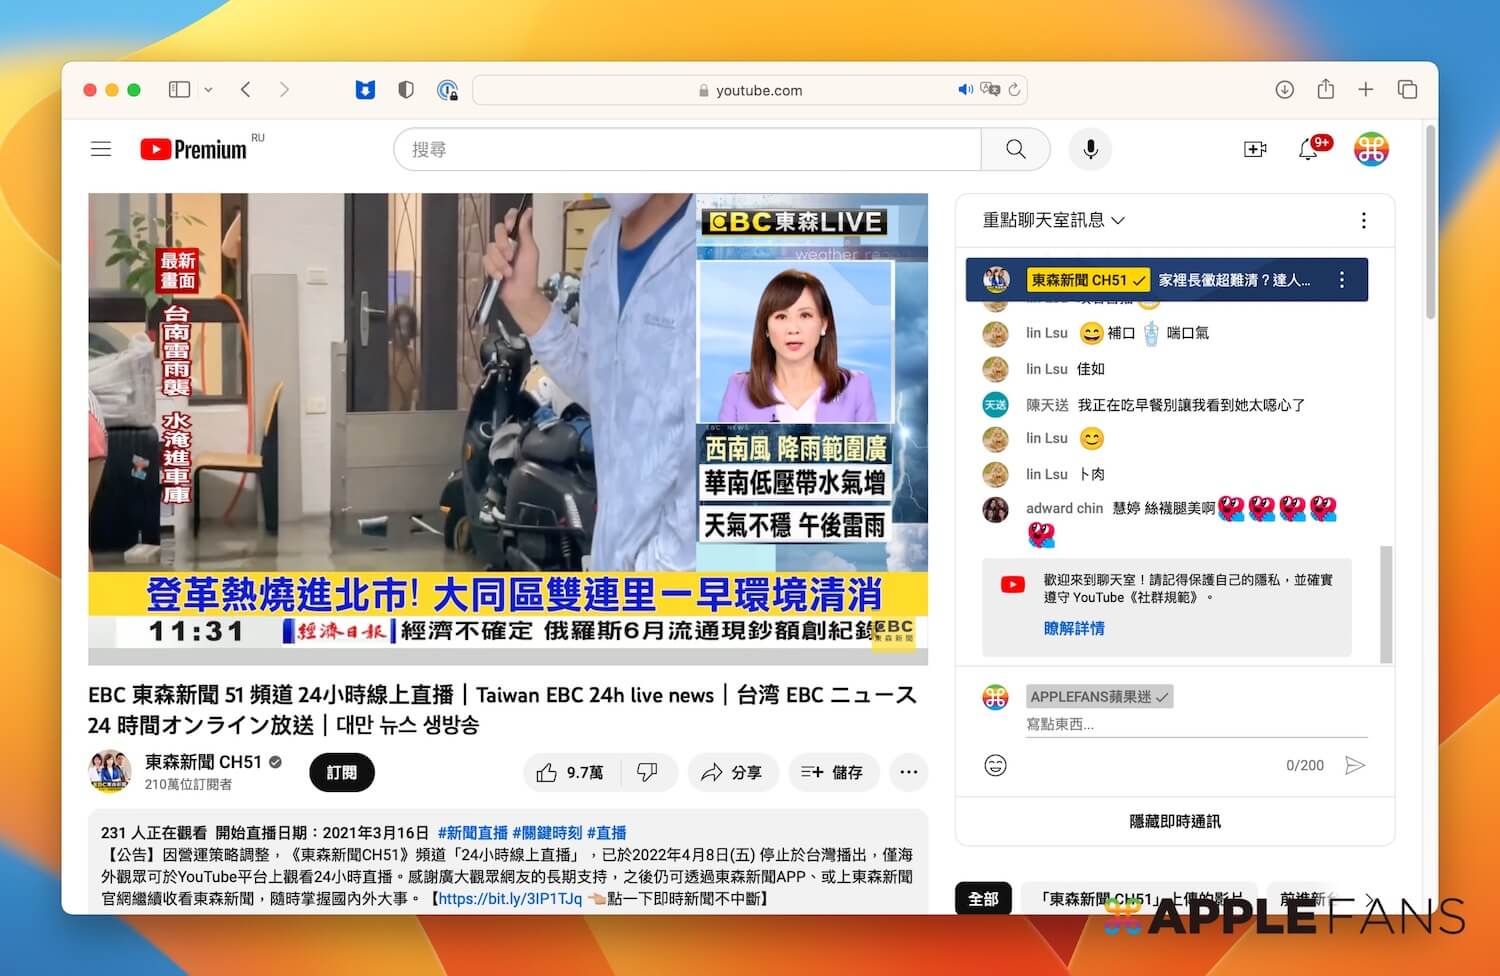1500x976 pixels.
Task: Expand sidebar tab group dropdown arrow
Action: [208, 90]
